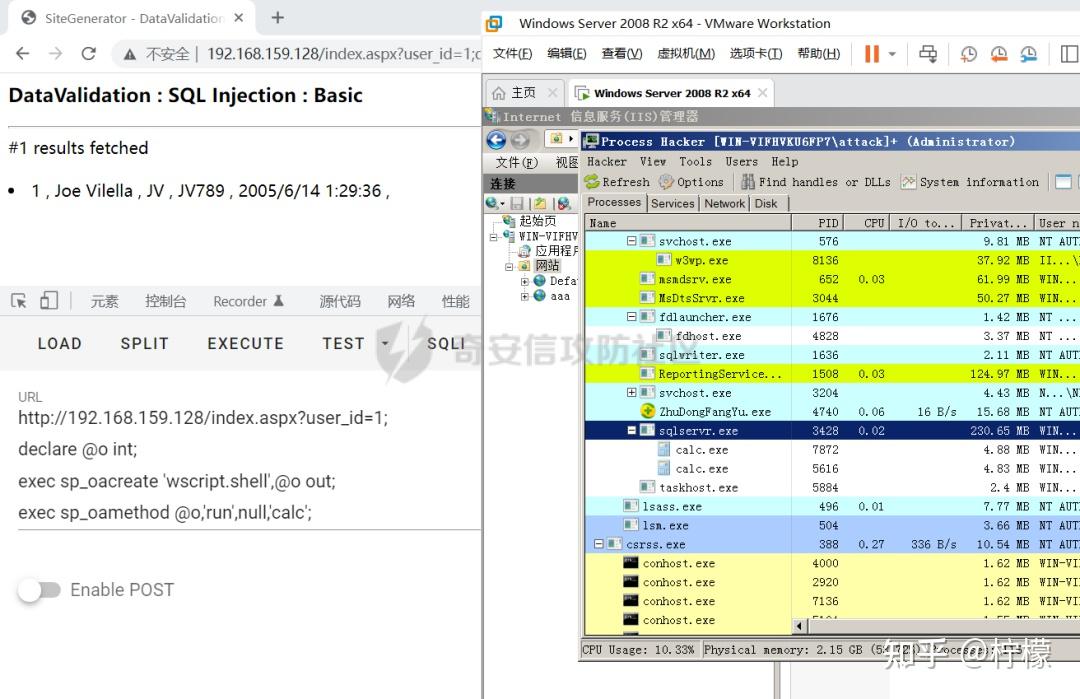This screenshot has width=1080, height=699.
Task: Revert to the VMware snapshot
Action: pyautogui.click(x=999, y=54)
